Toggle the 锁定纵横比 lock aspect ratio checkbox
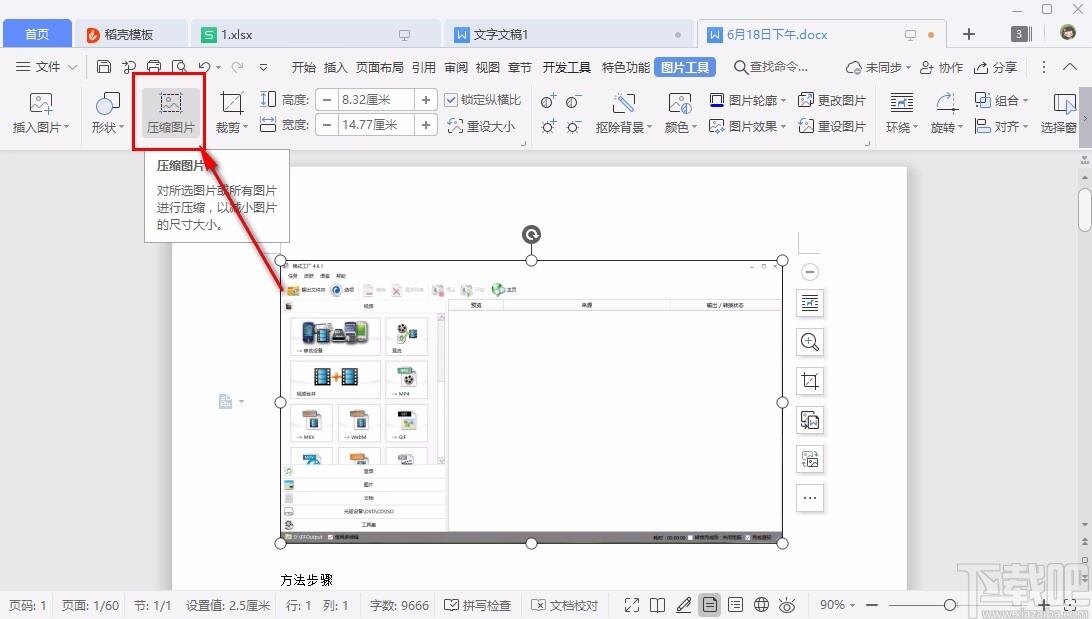Viewport: 1092px width, 619px height. (451, 100)
